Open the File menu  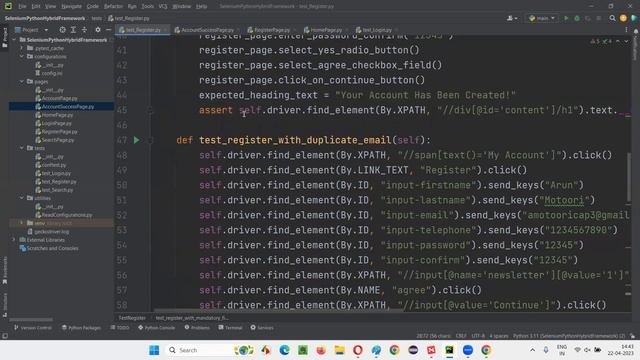click(x=22, y=7)
